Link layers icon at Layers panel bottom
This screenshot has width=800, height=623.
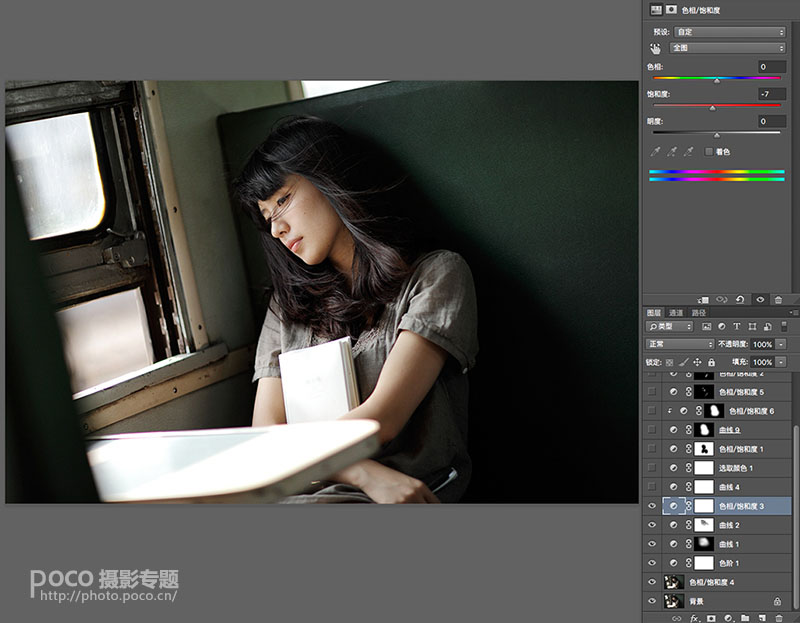[677, 618]
